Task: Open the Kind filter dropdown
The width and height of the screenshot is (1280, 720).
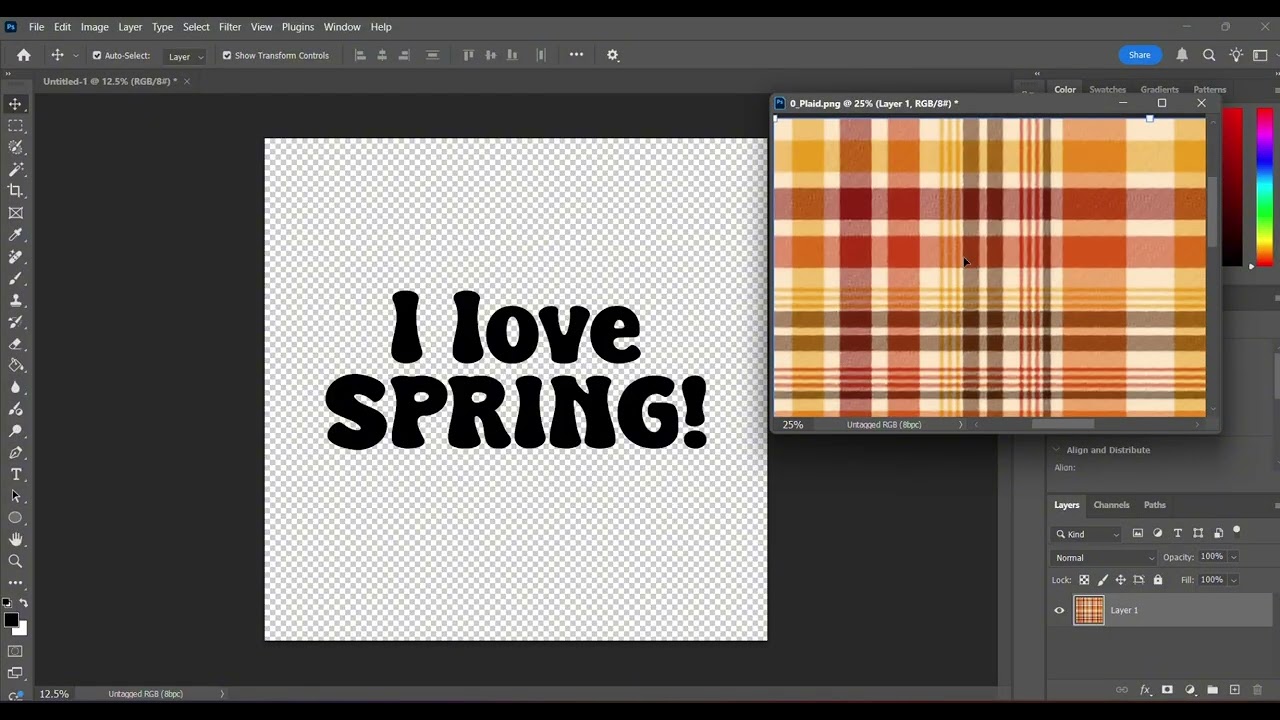Action: tap(1087, 534)
